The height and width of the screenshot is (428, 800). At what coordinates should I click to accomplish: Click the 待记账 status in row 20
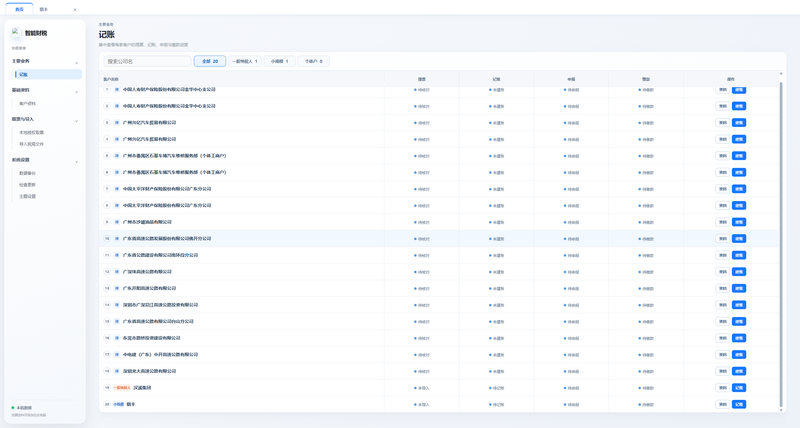coord(498,405)
